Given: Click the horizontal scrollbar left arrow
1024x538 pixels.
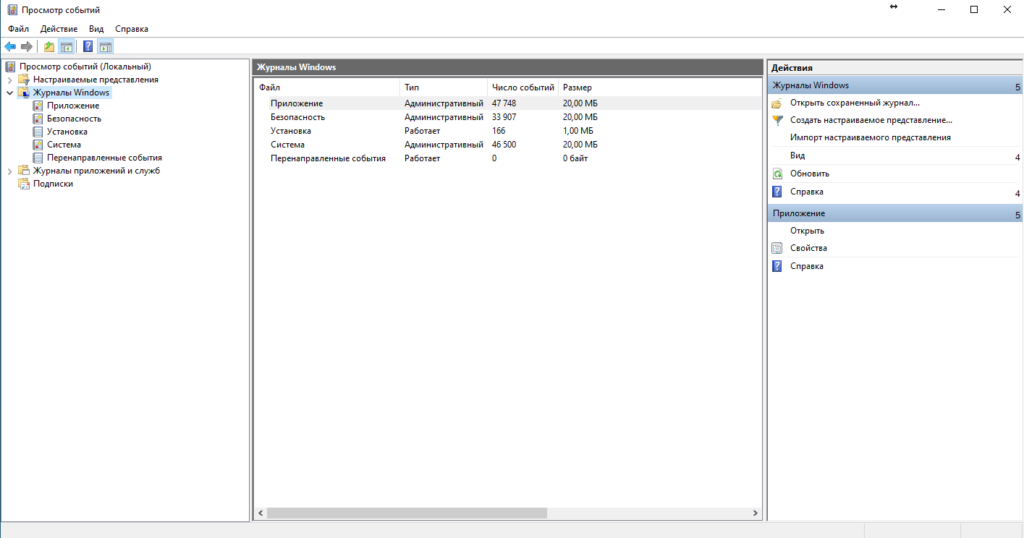Looking at the screenshot, I should (x=261, y=513).
